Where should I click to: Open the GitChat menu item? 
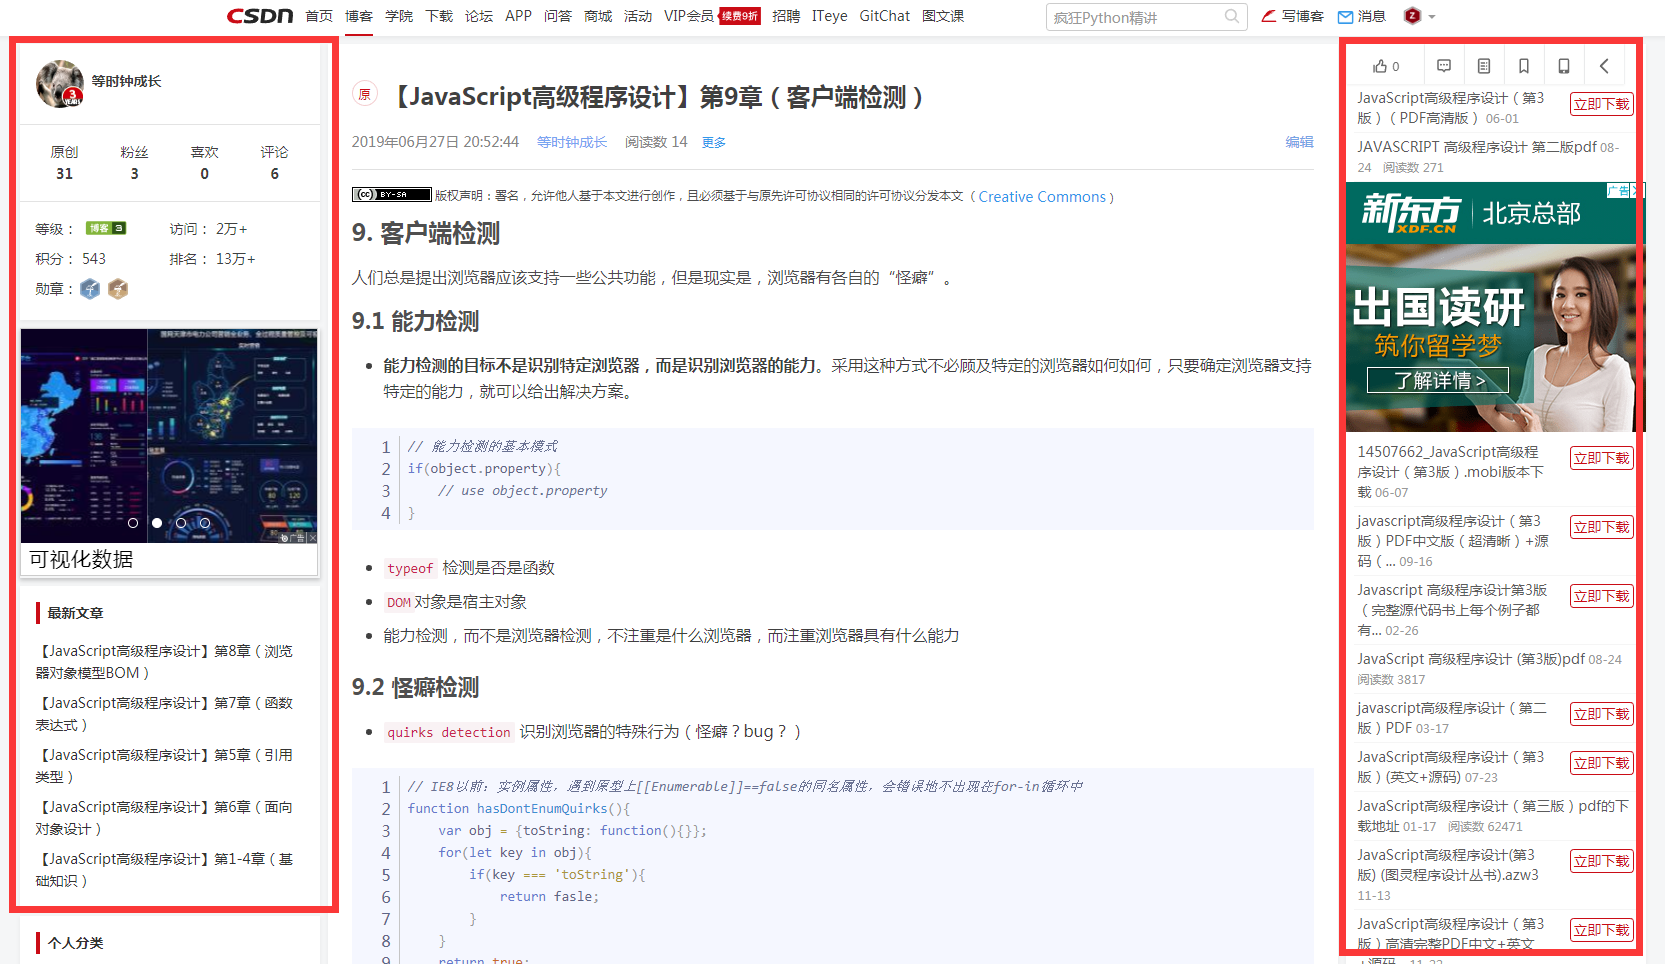pyautogui.click(x=884, y=16)
